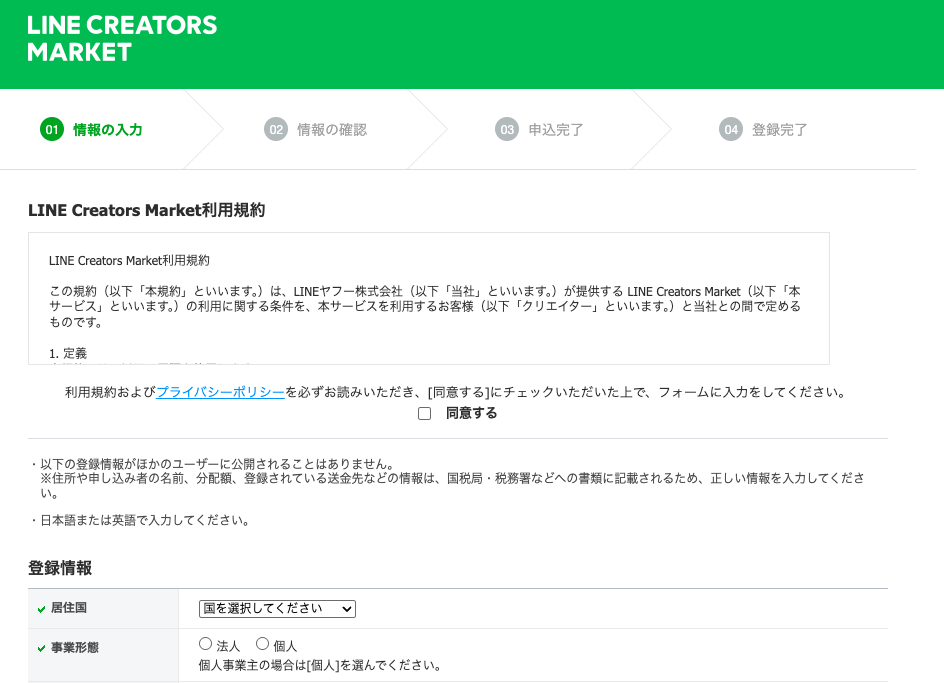The height and width of the screenshot is (683, 944).
Task: Click the step 01 circle icon
Action: tap(52, 129)
